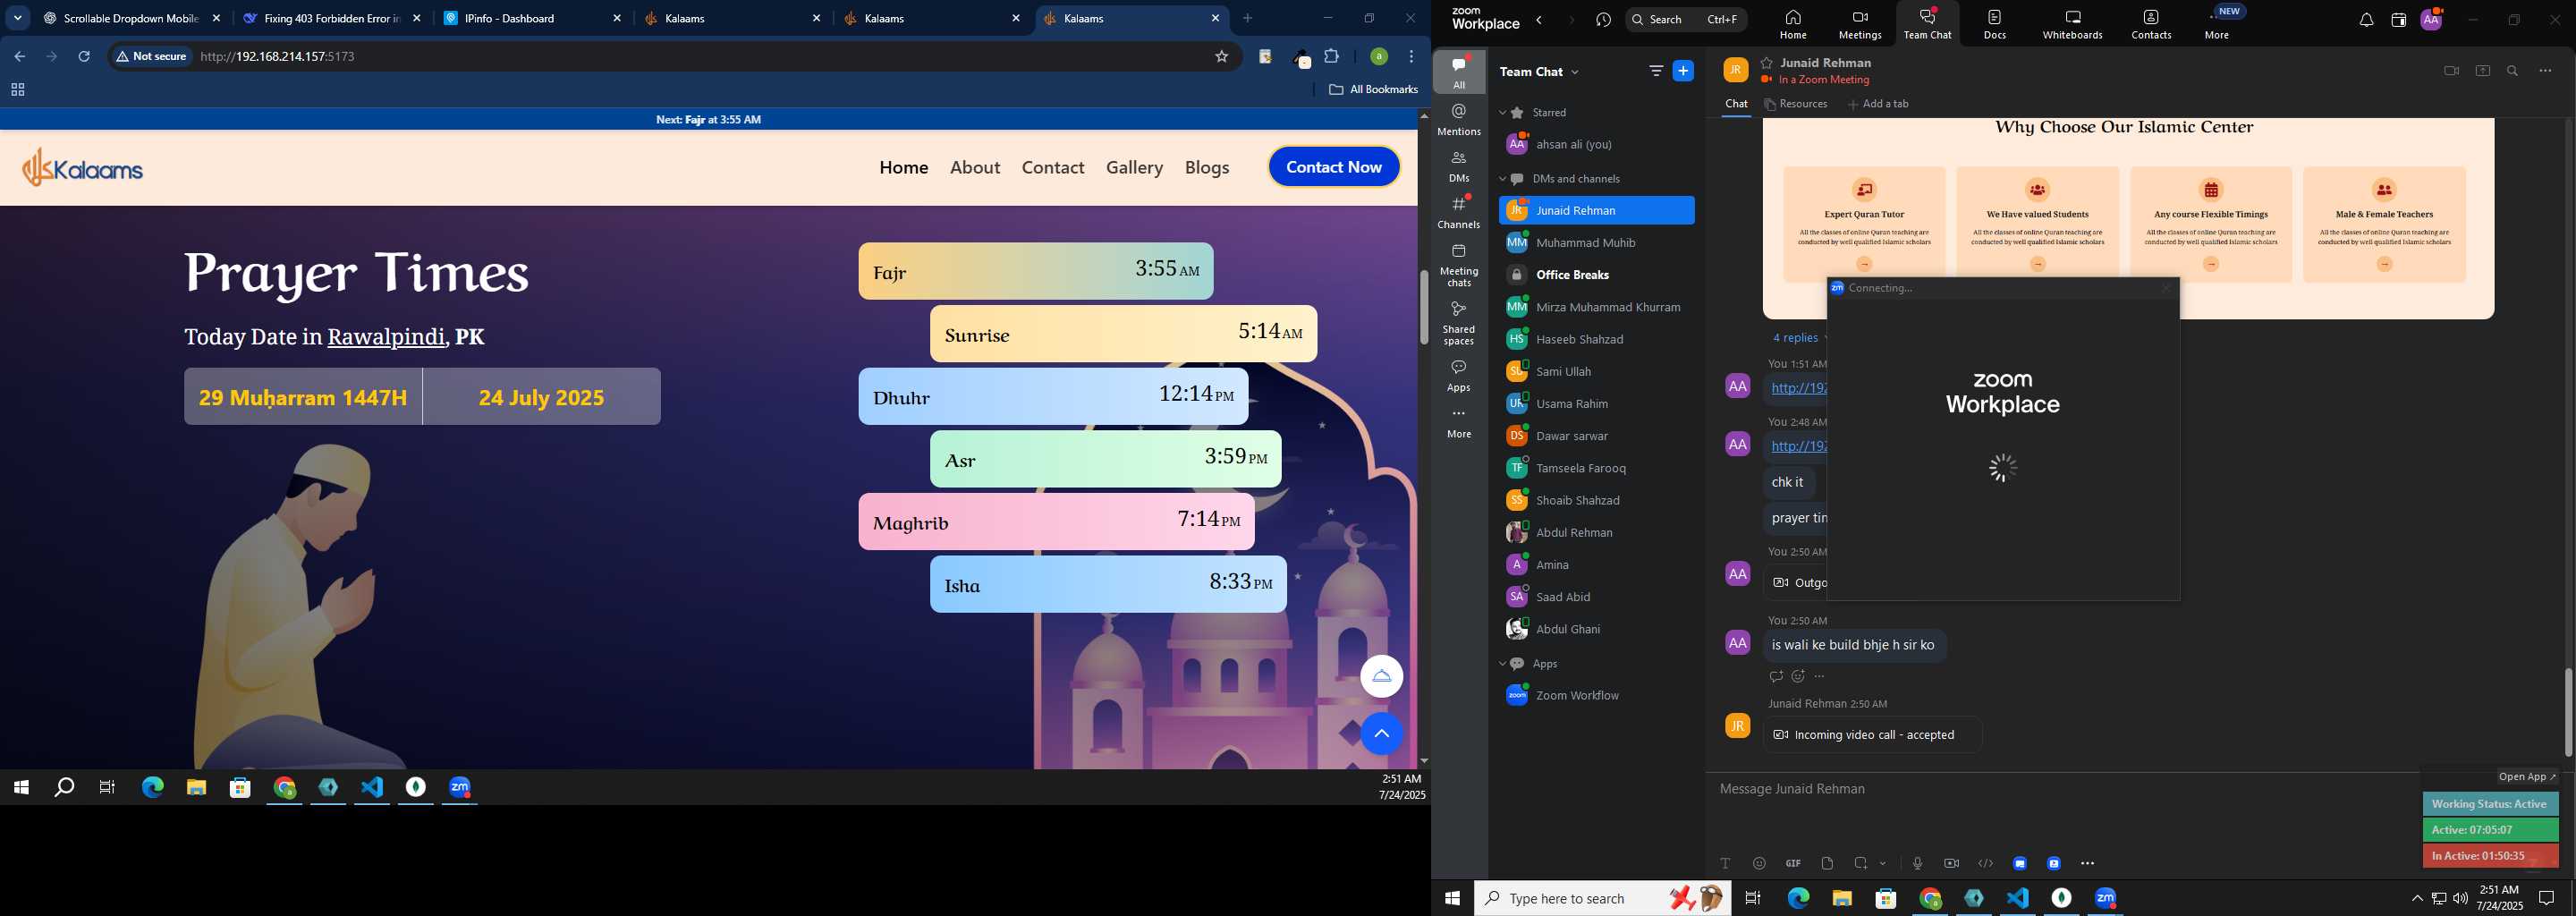Select the All chats sidebar item
2576x916 pixels.
point(1459,72)
